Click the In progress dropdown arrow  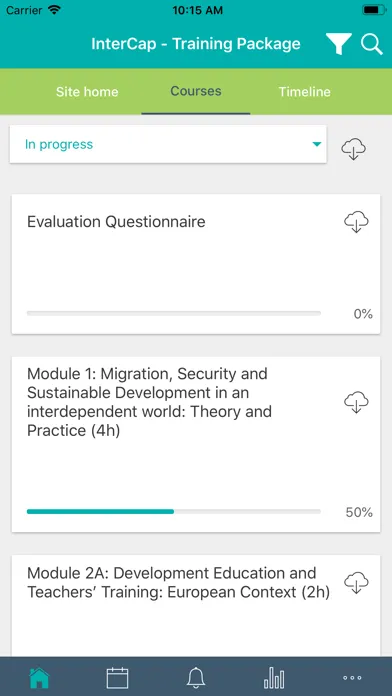317,144
